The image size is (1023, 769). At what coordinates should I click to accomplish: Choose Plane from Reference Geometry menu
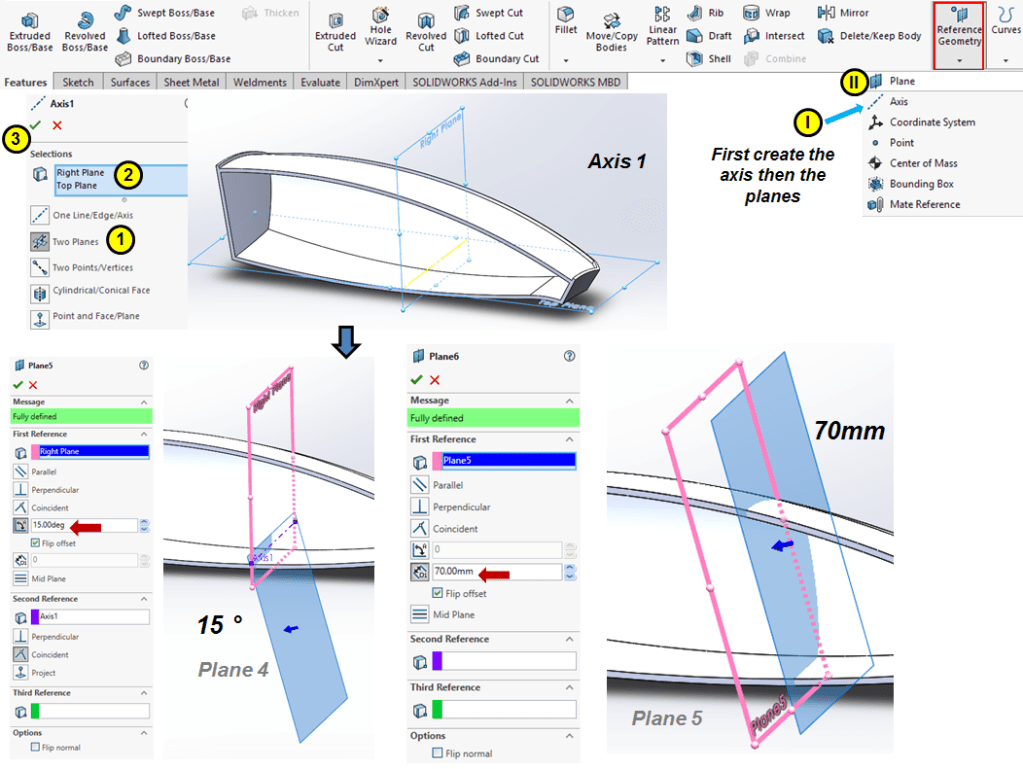[x=901, y=81]
